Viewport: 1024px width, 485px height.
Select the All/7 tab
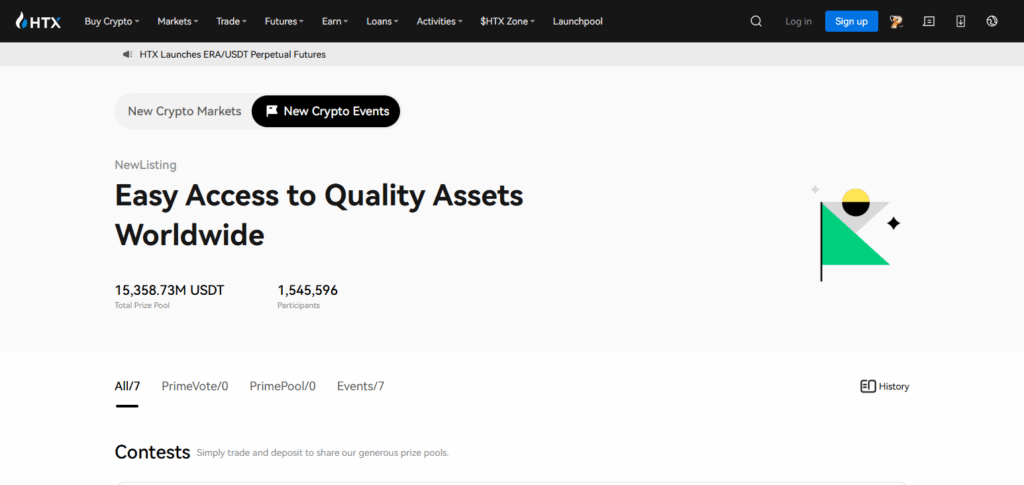(127, 386)
